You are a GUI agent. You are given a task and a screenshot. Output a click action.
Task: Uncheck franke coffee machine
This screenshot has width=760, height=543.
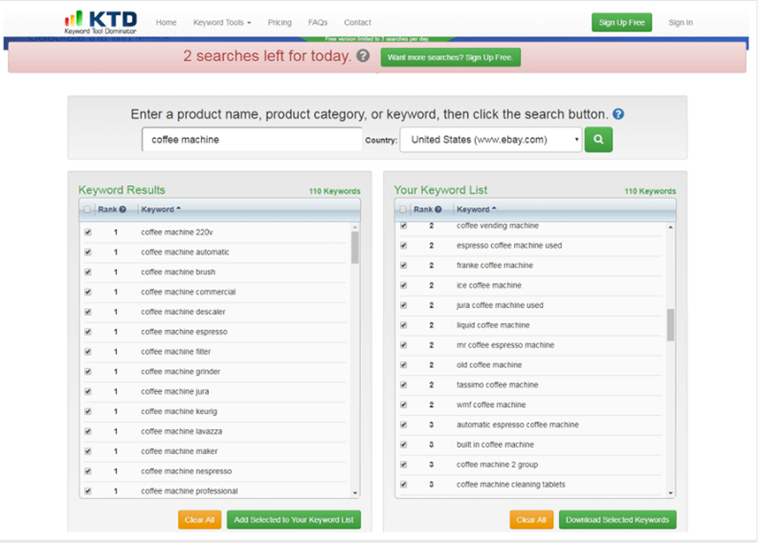tap(403, 265)
